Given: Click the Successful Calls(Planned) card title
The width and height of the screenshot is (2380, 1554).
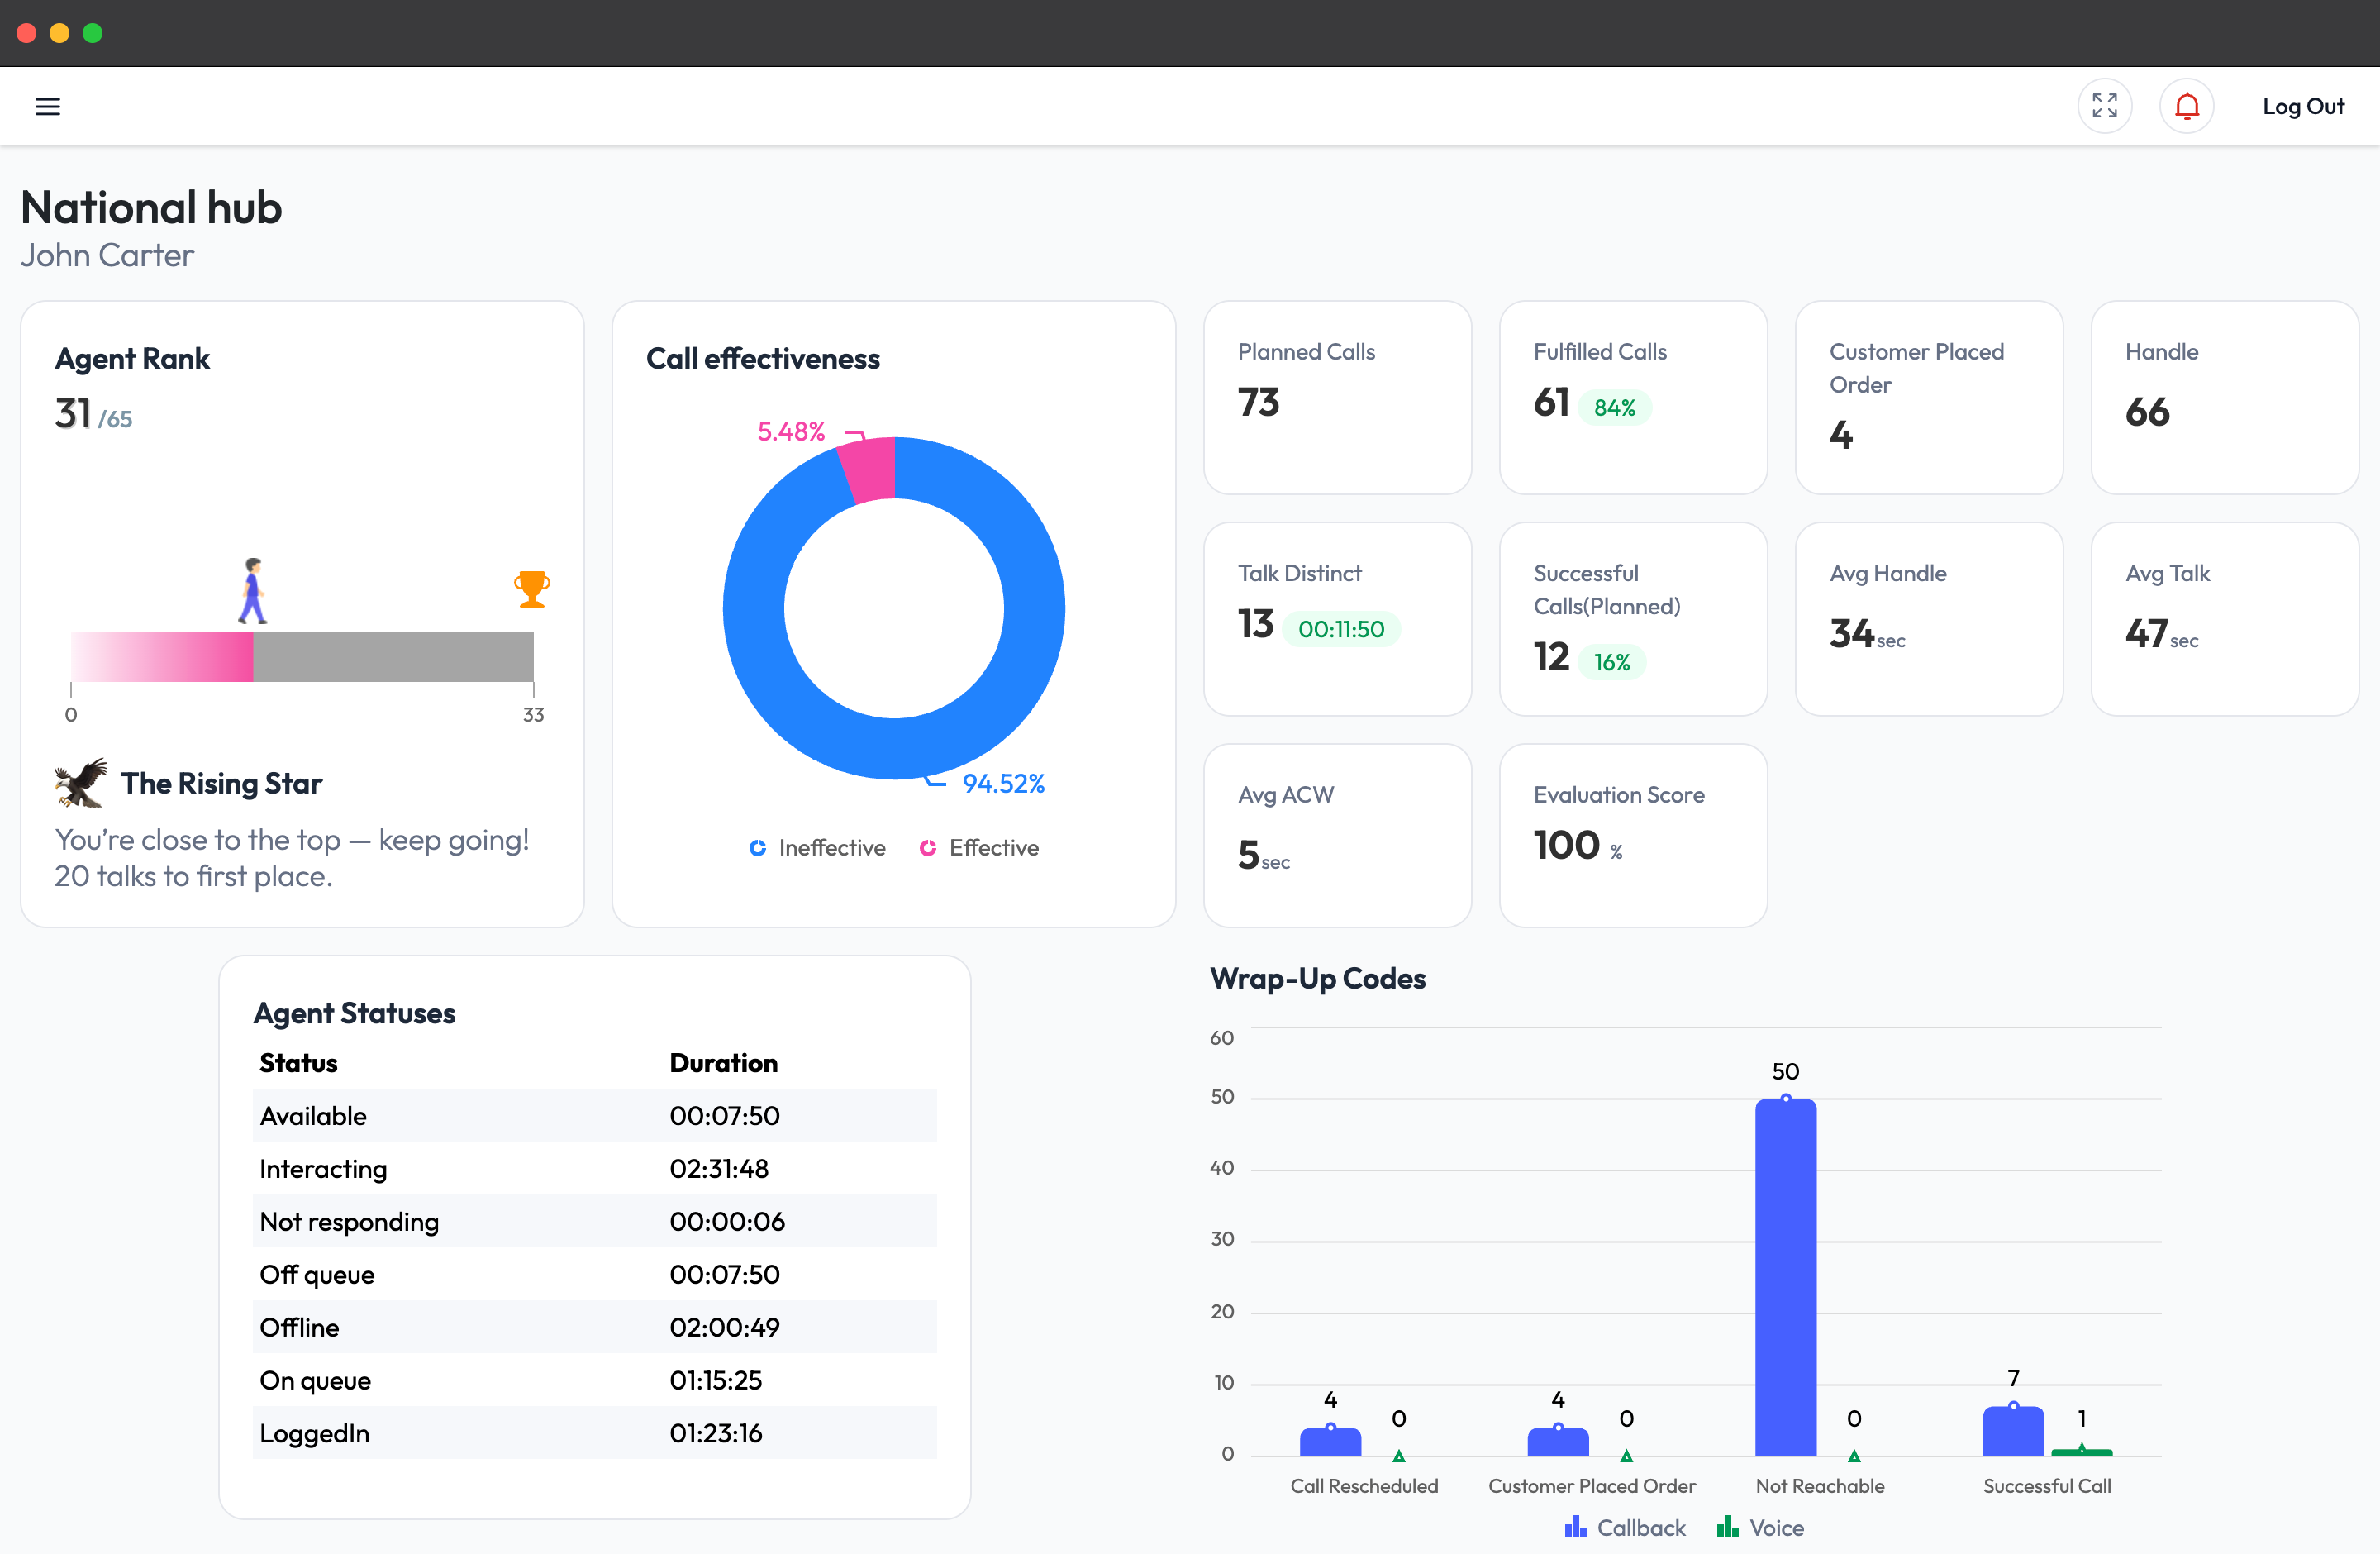Looking at the screenshot, I should (1607, 590).
